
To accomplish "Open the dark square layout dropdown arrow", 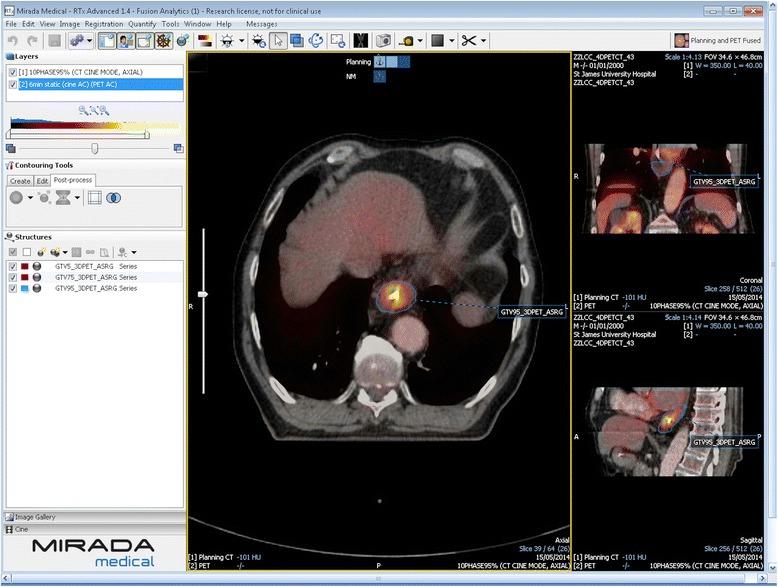I will [452, 41].
